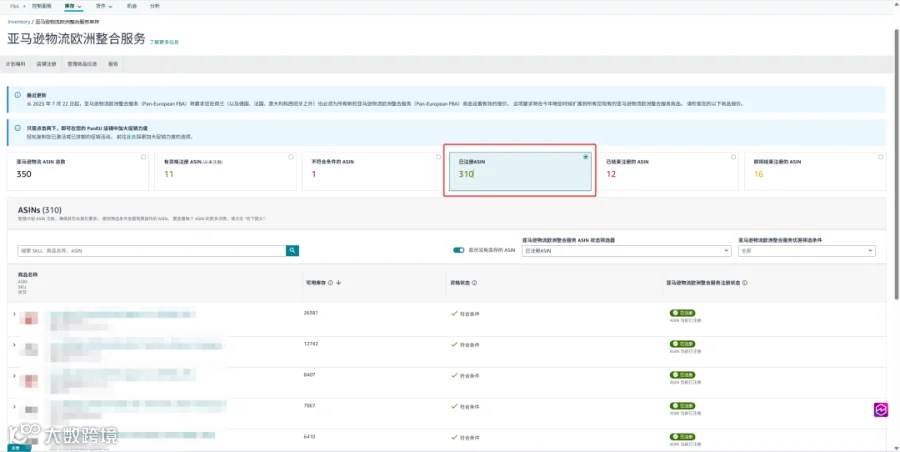
Task: Open product title link in the 12742 row
Action: coord(135,345)
